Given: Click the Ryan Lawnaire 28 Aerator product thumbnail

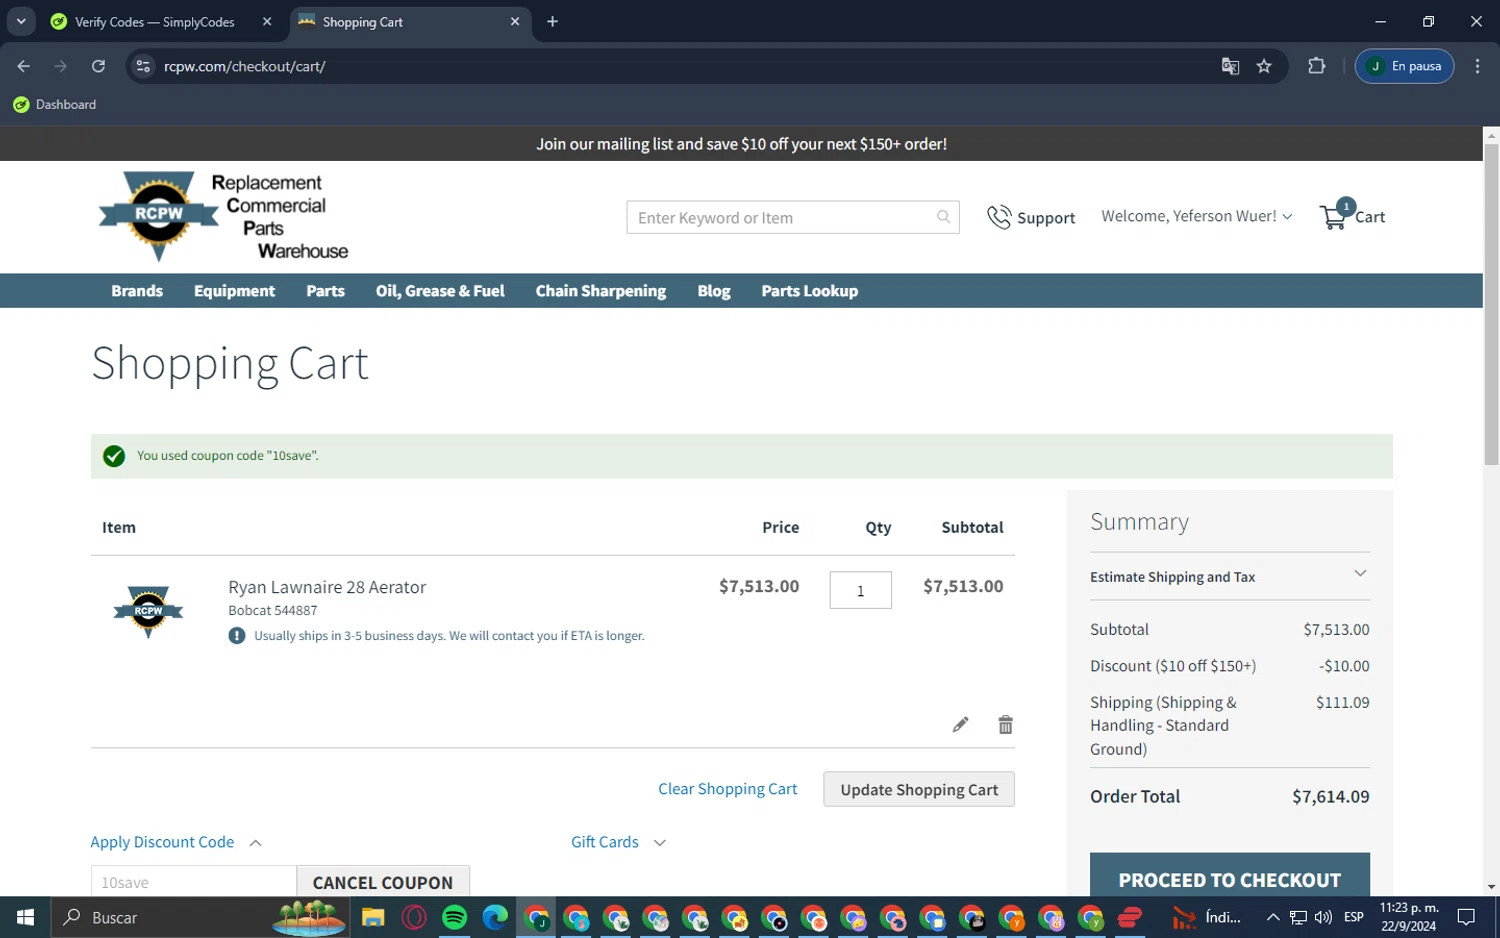Looking at the screenshot, I should click(148, 611).
